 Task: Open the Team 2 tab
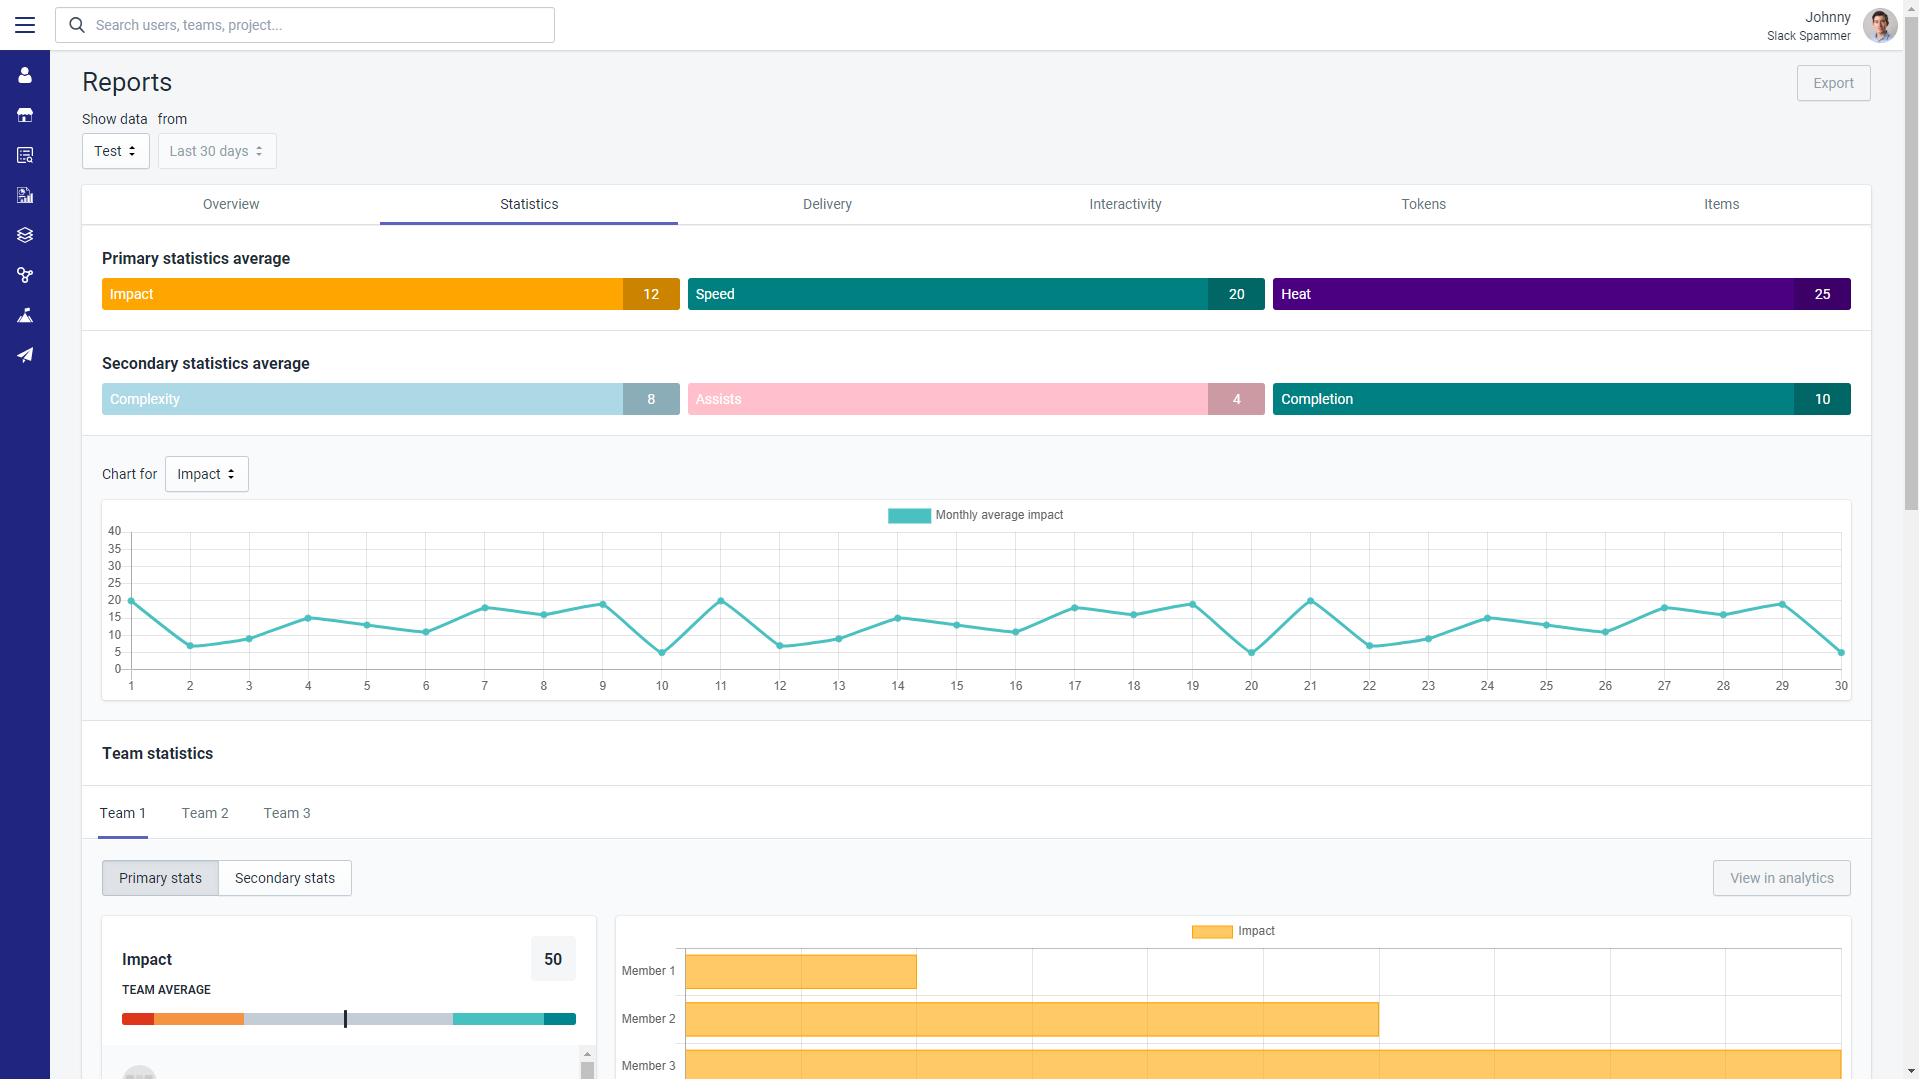[x=205, y=813]
